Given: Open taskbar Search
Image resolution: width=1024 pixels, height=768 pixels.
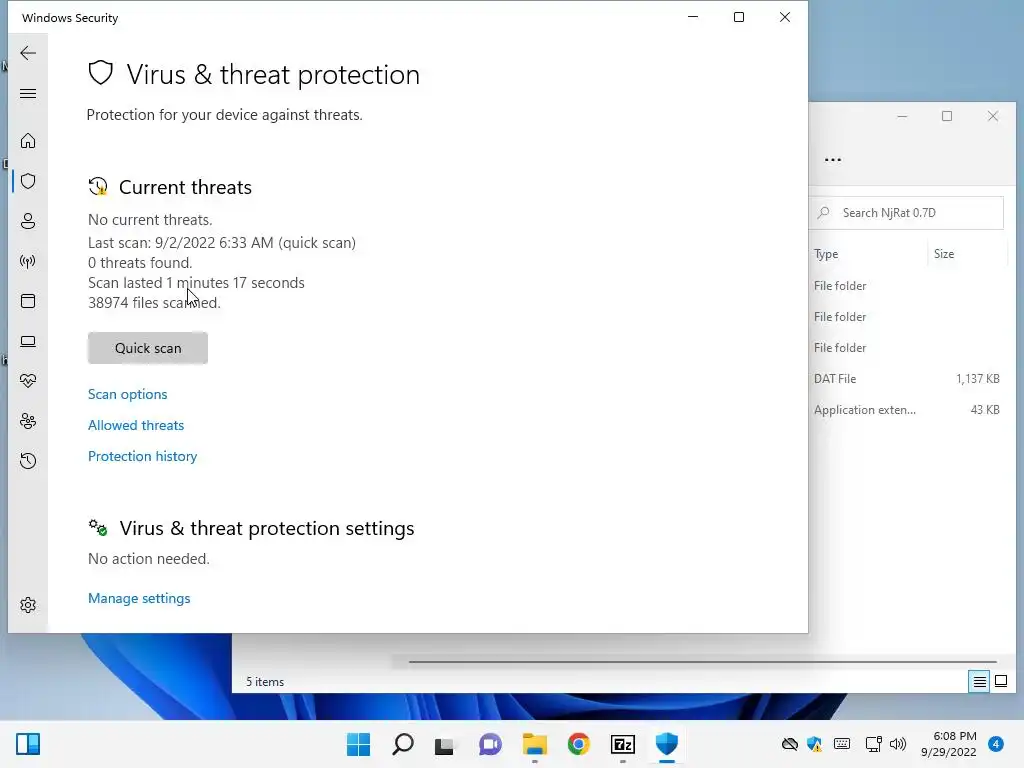Looking at the screenshot, I should tap(403, 744).
